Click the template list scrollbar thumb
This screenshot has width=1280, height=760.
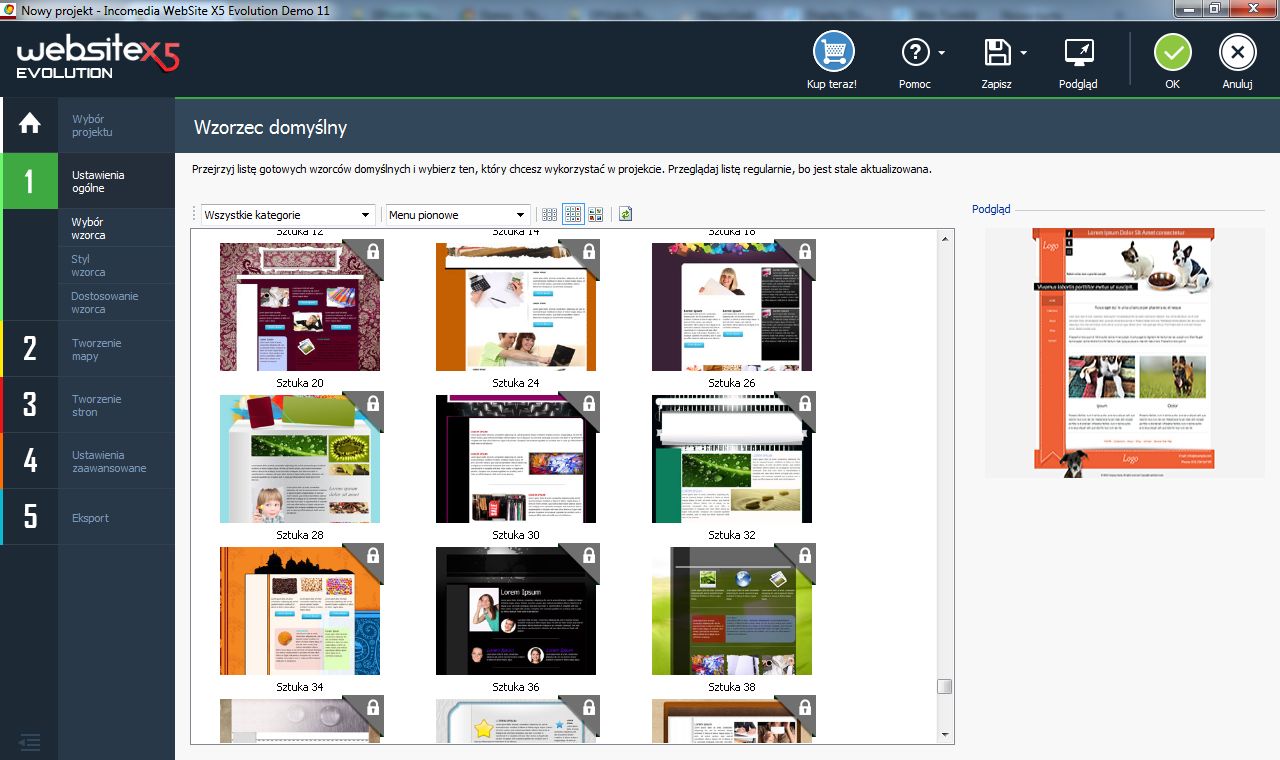945,687
